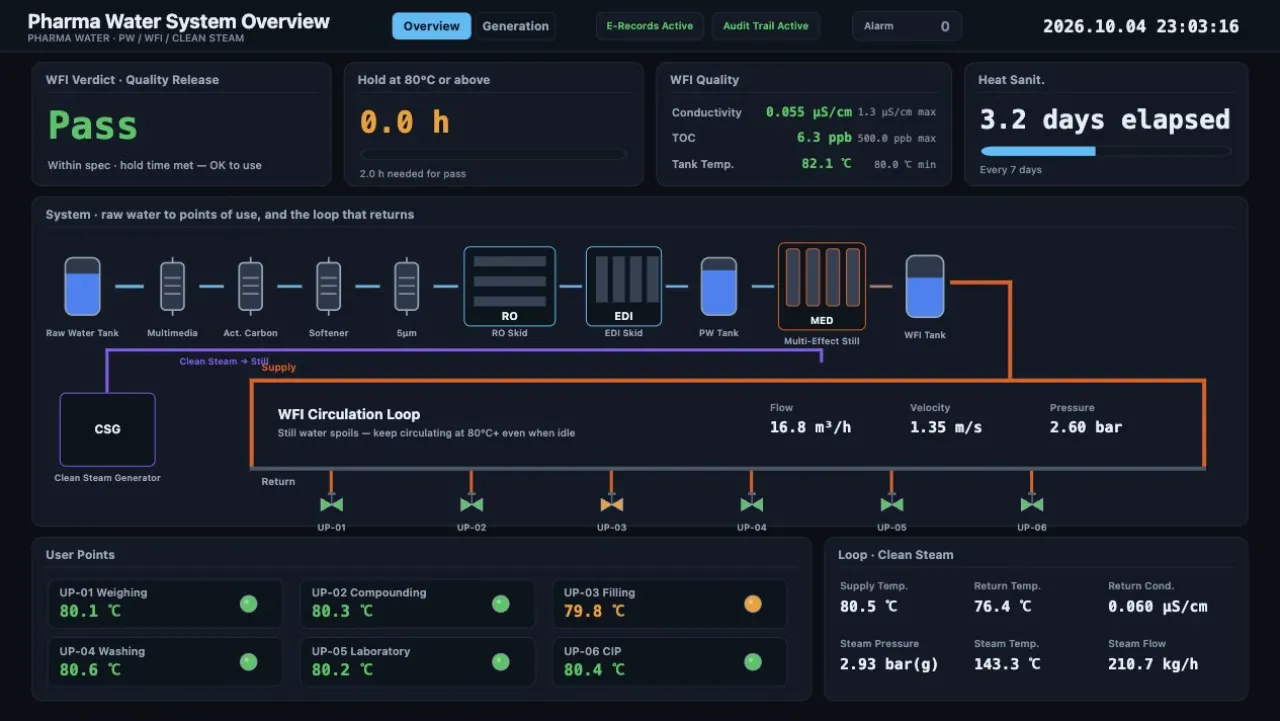This screenshot has height=721, width=1280.
Task: Select the UP-04 Washing card
Action: [165, 662]
